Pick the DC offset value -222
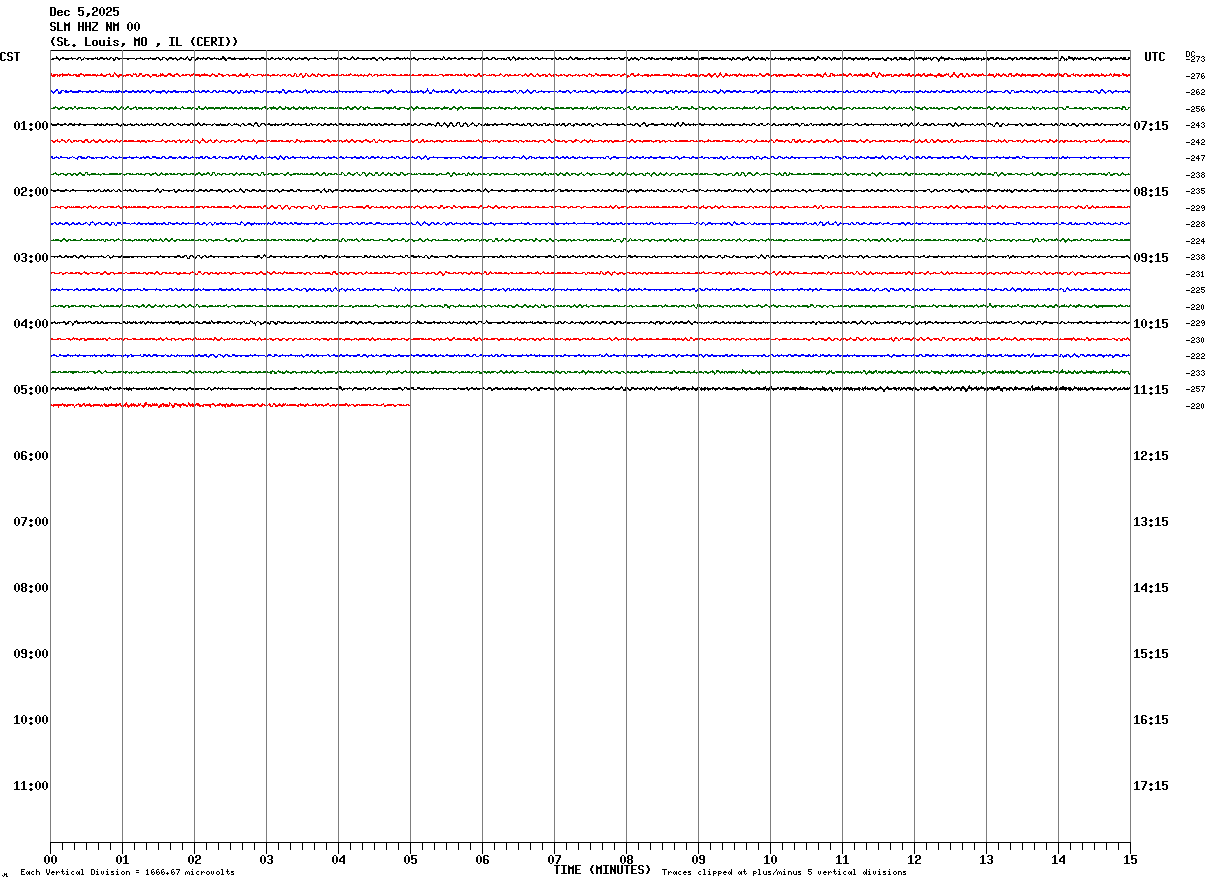 1196,356
